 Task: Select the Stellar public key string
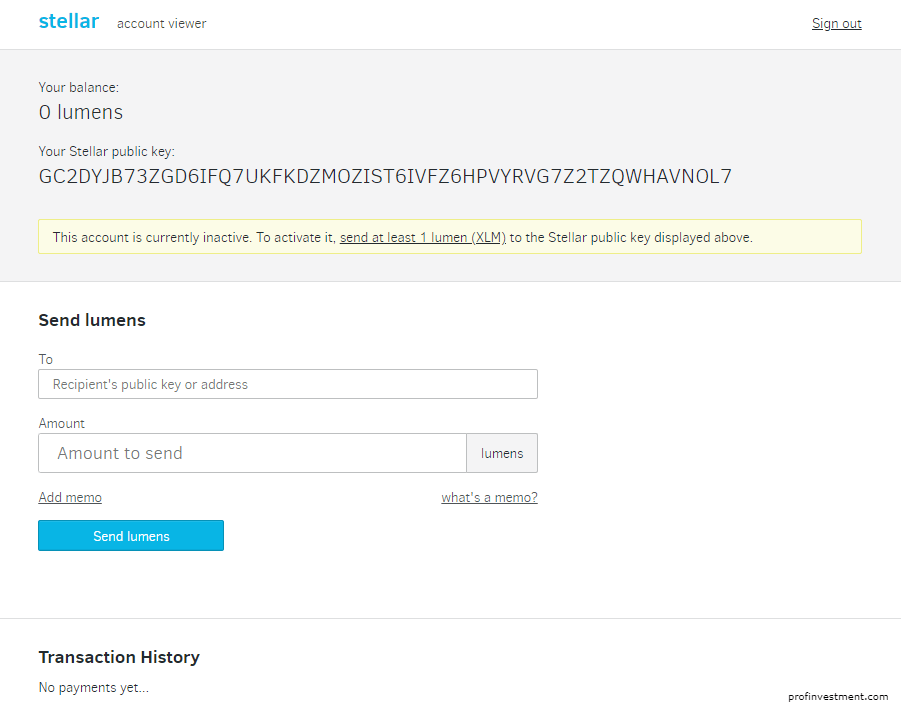[385, 176]
